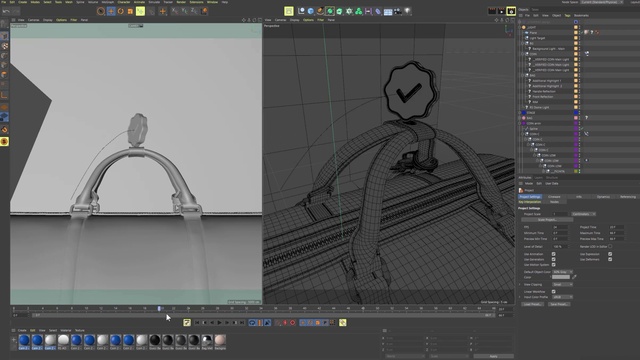Click frame marker on the timeline ruler
The height and width of the screenshot is (360, 640).
point(159,309)
